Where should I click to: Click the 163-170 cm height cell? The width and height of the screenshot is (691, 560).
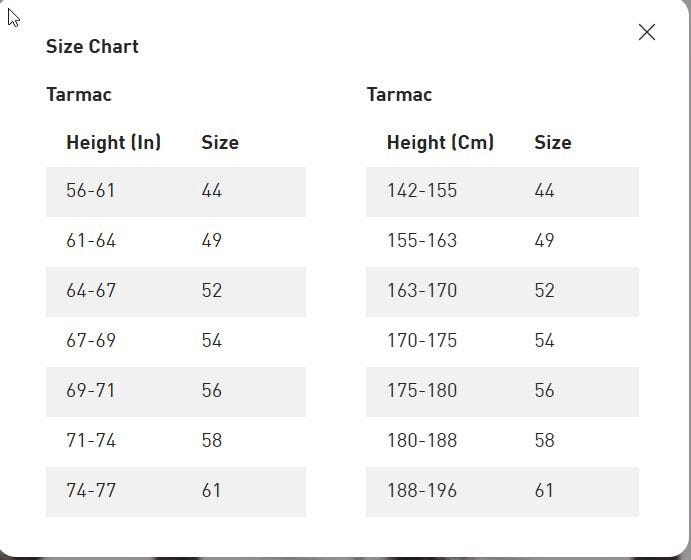click(x=422, y=291)
